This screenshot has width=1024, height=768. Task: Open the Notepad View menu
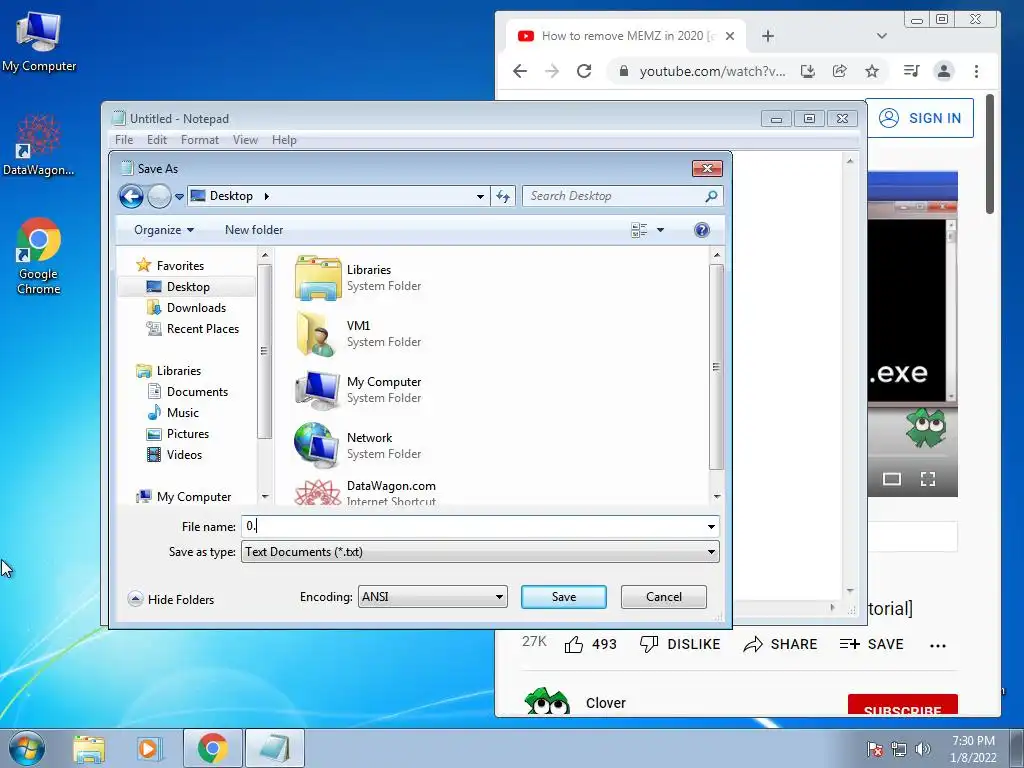tap(246, 140)
